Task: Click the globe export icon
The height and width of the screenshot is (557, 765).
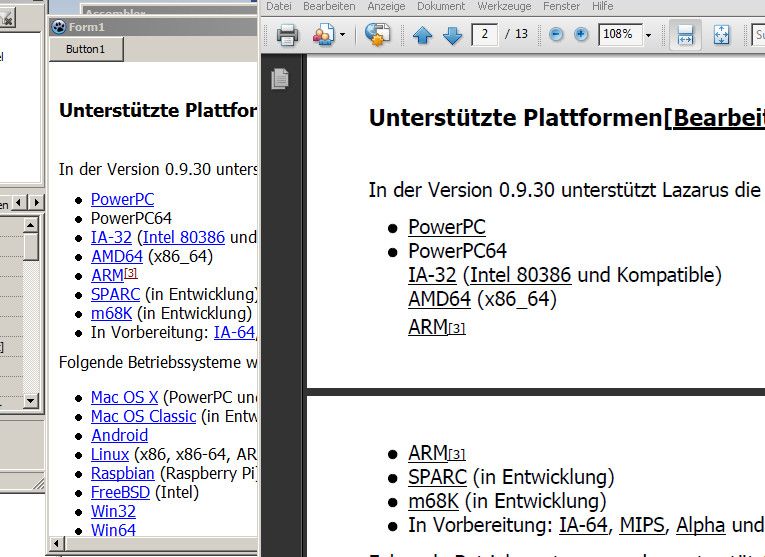Action: tap(377, 35)
